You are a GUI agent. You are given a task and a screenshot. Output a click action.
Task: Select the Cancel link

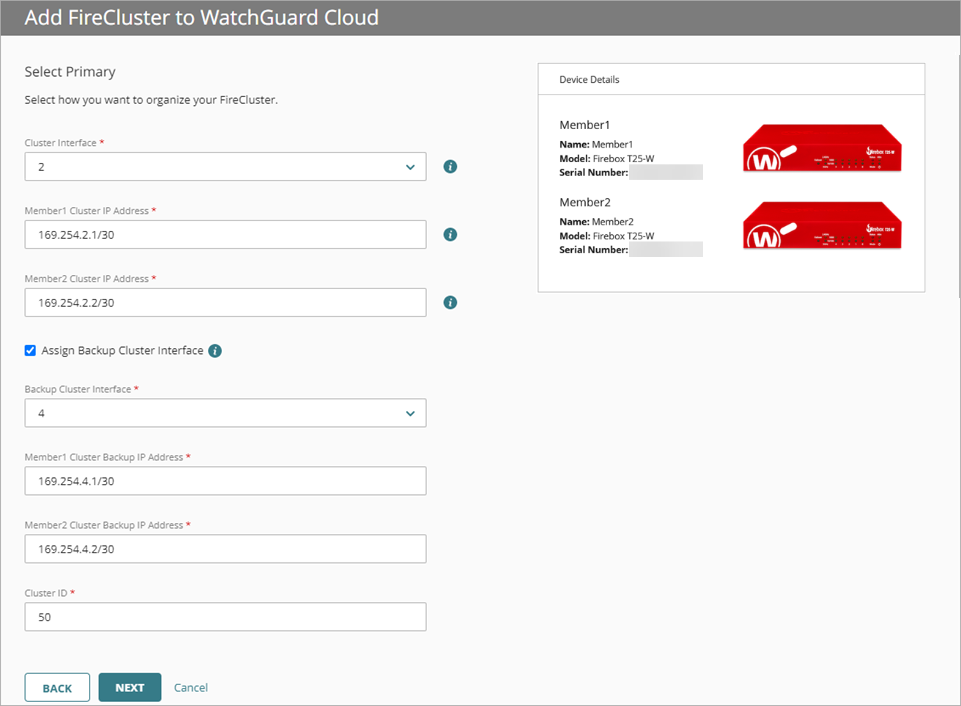[x=190, y=687]
